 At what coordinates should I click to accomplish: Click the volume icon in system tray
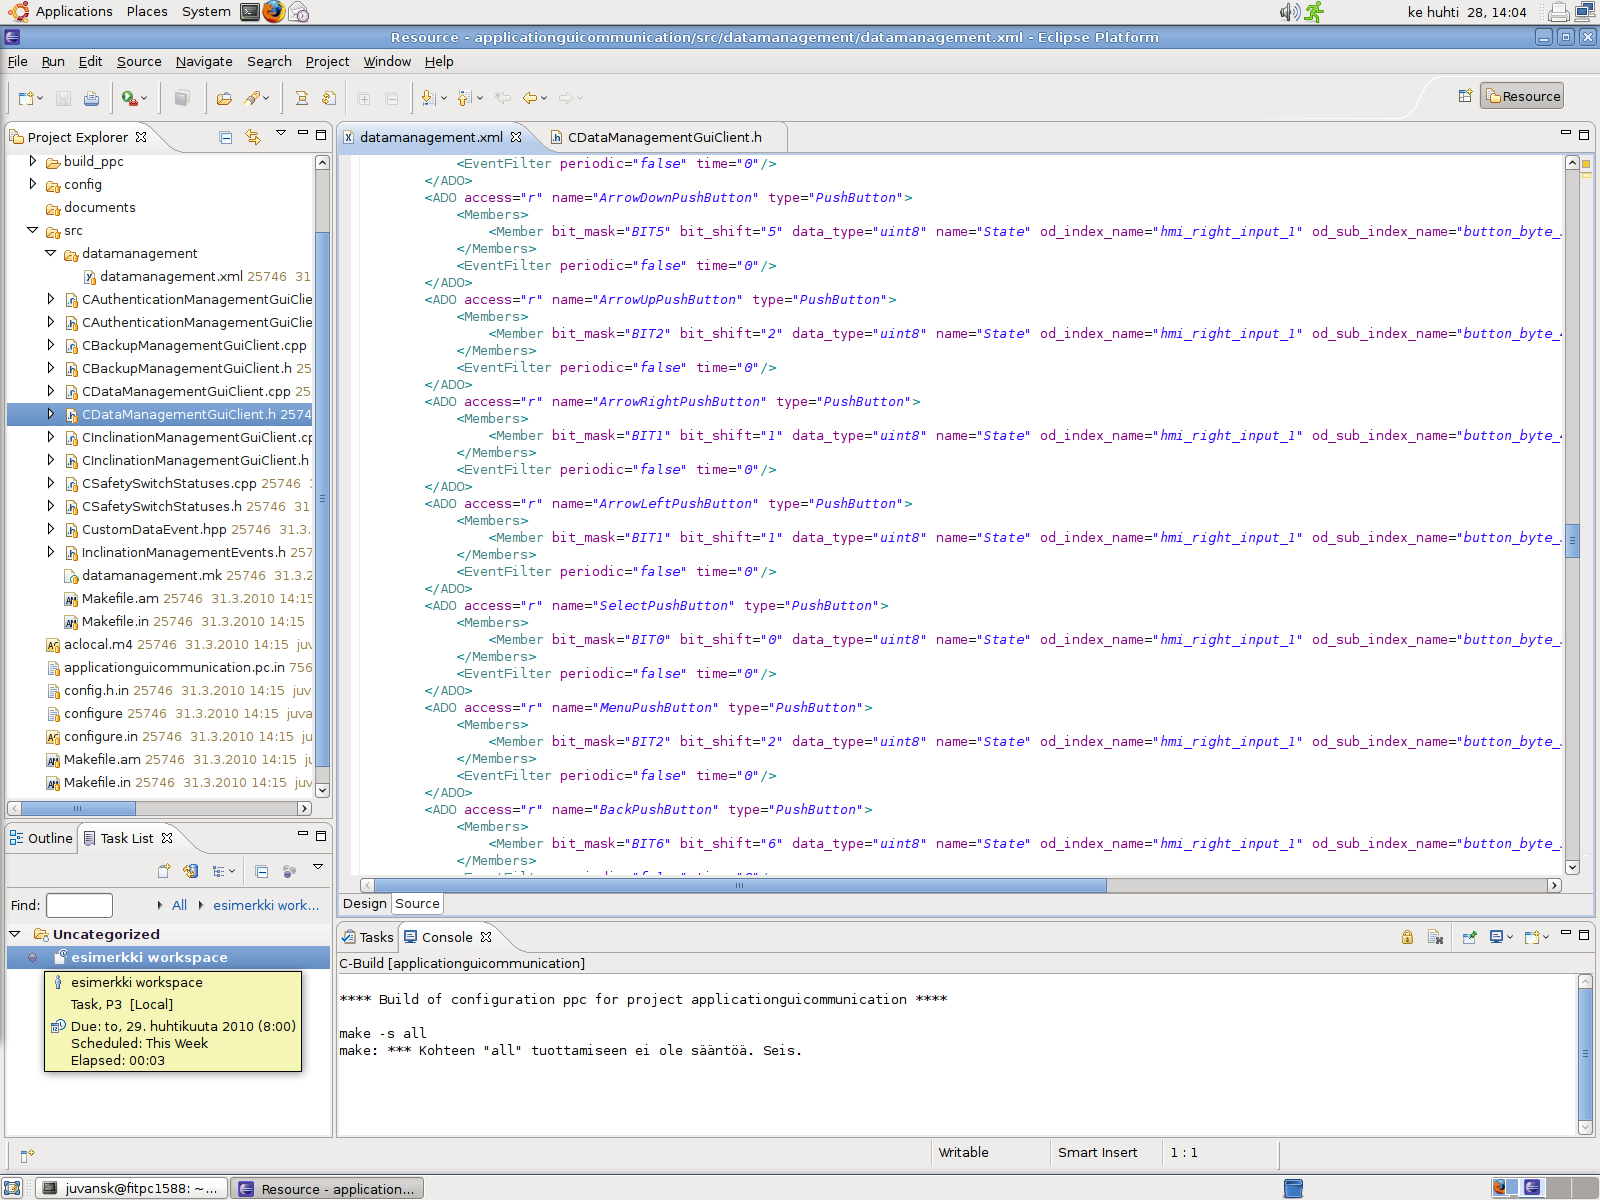click(1289, 12)
